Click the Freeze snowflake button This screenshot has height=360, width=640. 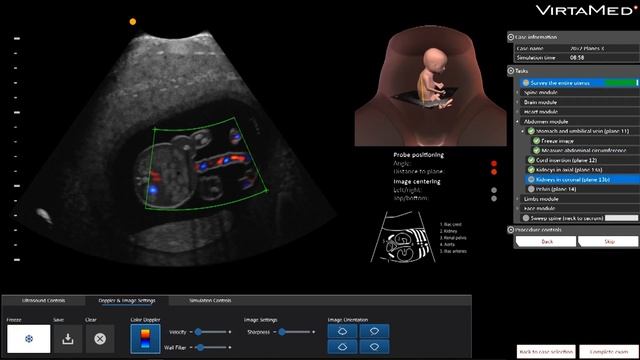(29, 338)
